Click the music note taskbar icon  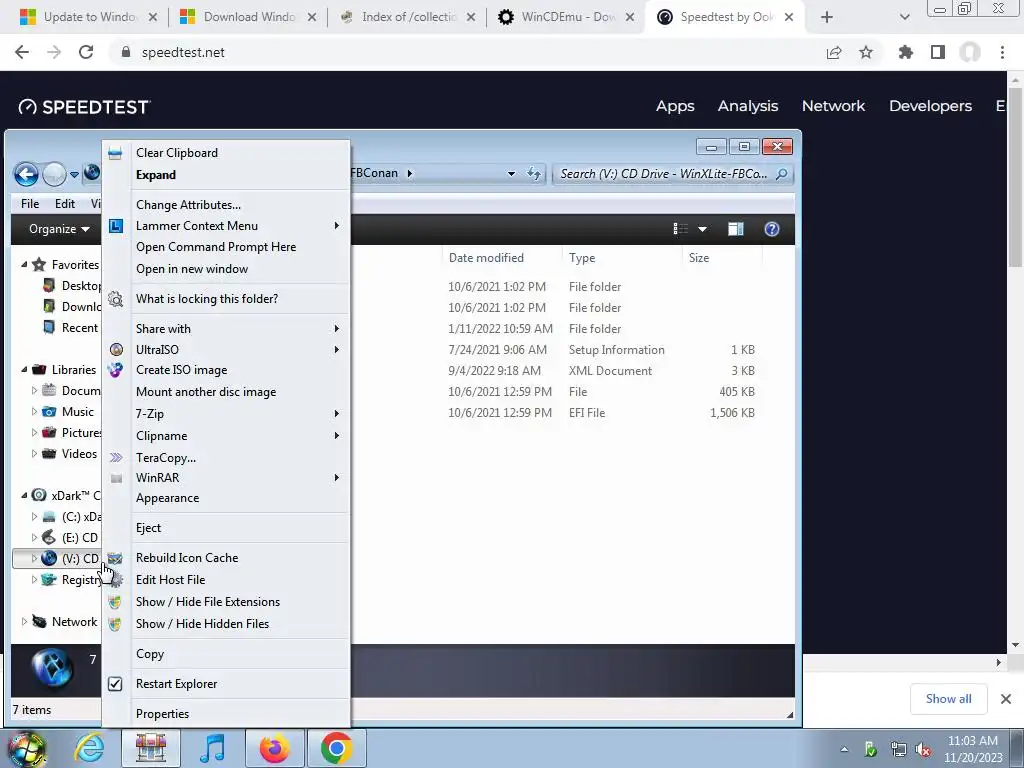[213, 748]
